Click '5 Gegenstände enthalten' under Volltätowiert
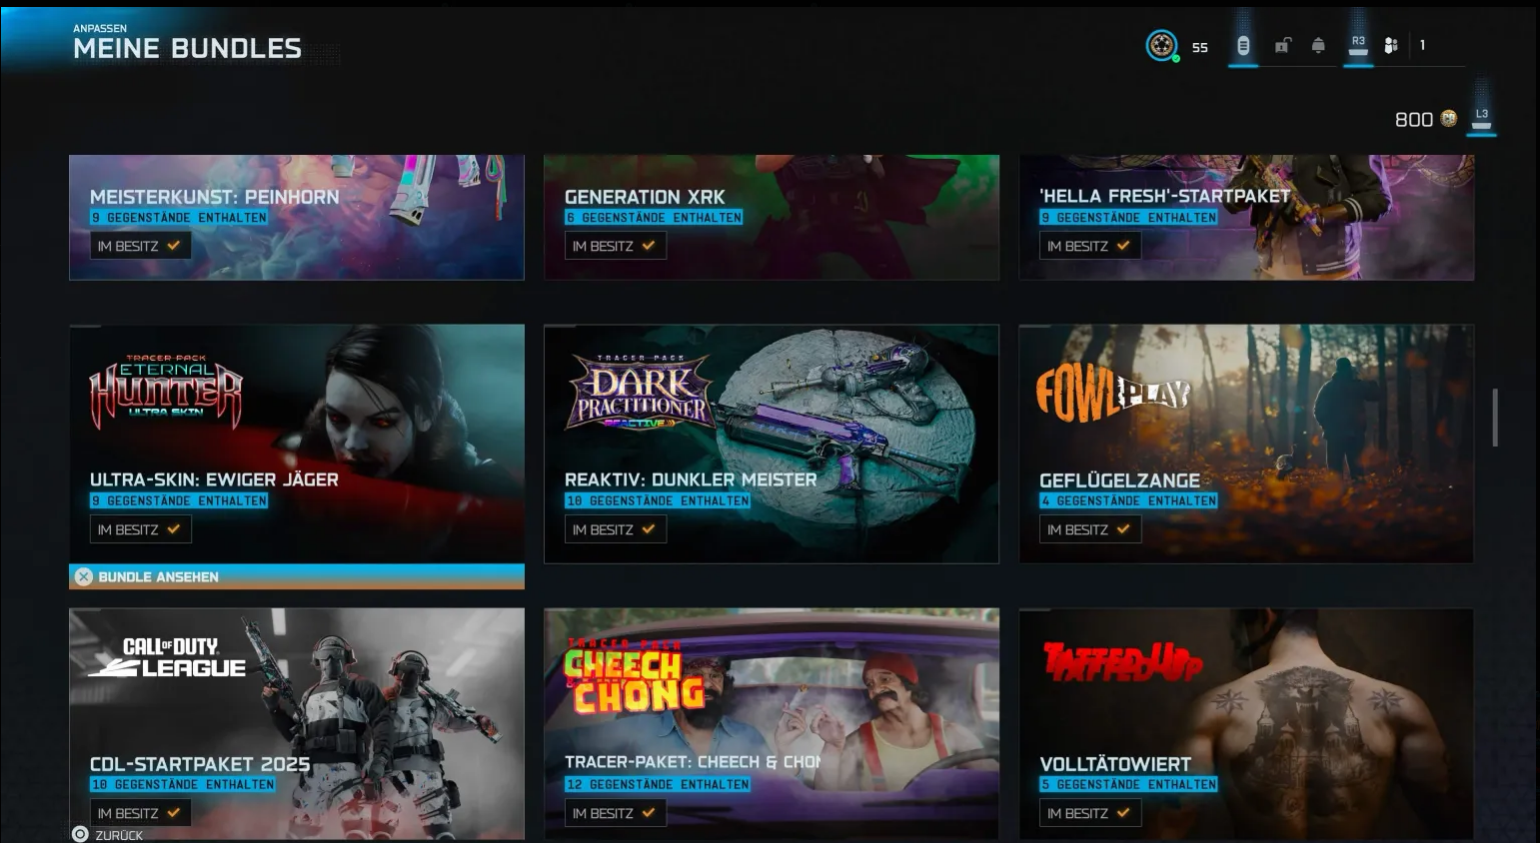Screen dimensions: 1540x843 tap(1129, 785)
